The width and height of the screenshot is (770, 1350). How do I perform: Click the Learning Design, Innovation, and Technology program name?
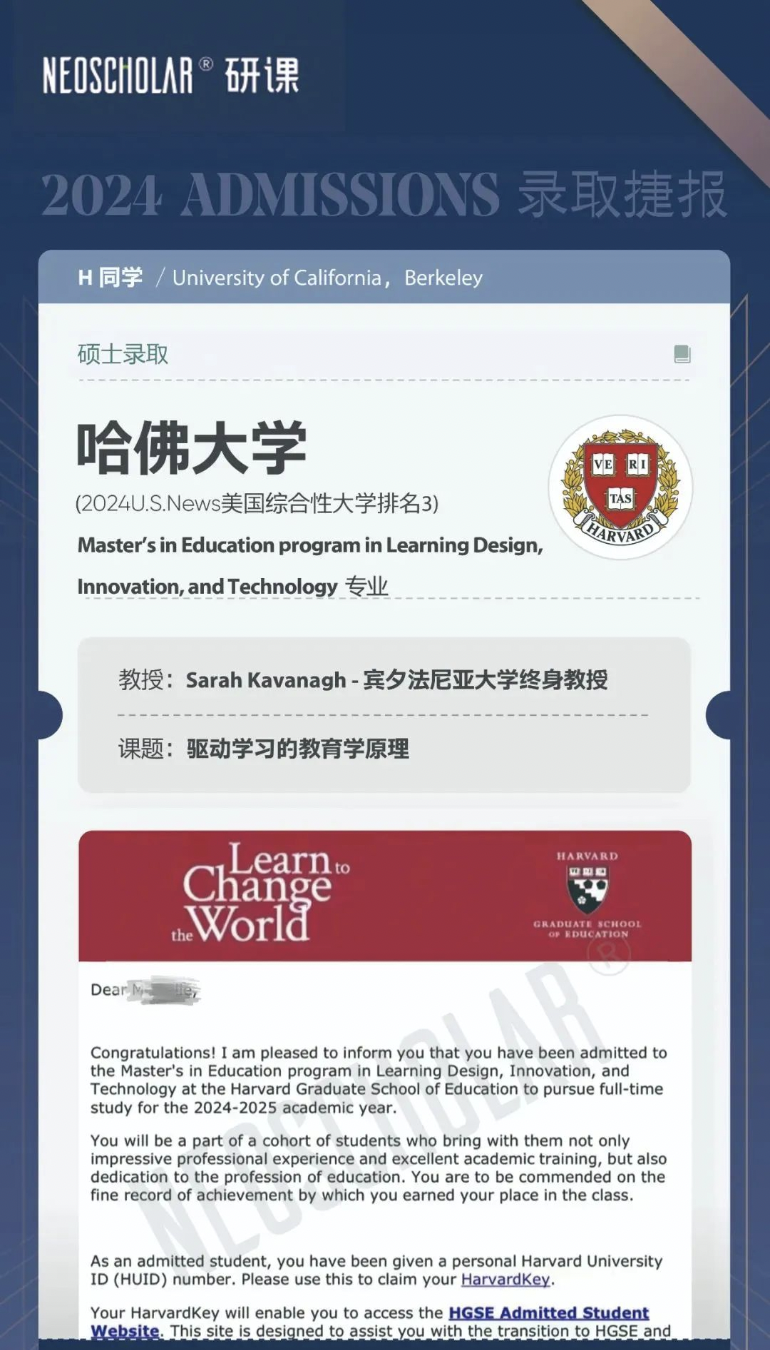click(x=310, y=566)
